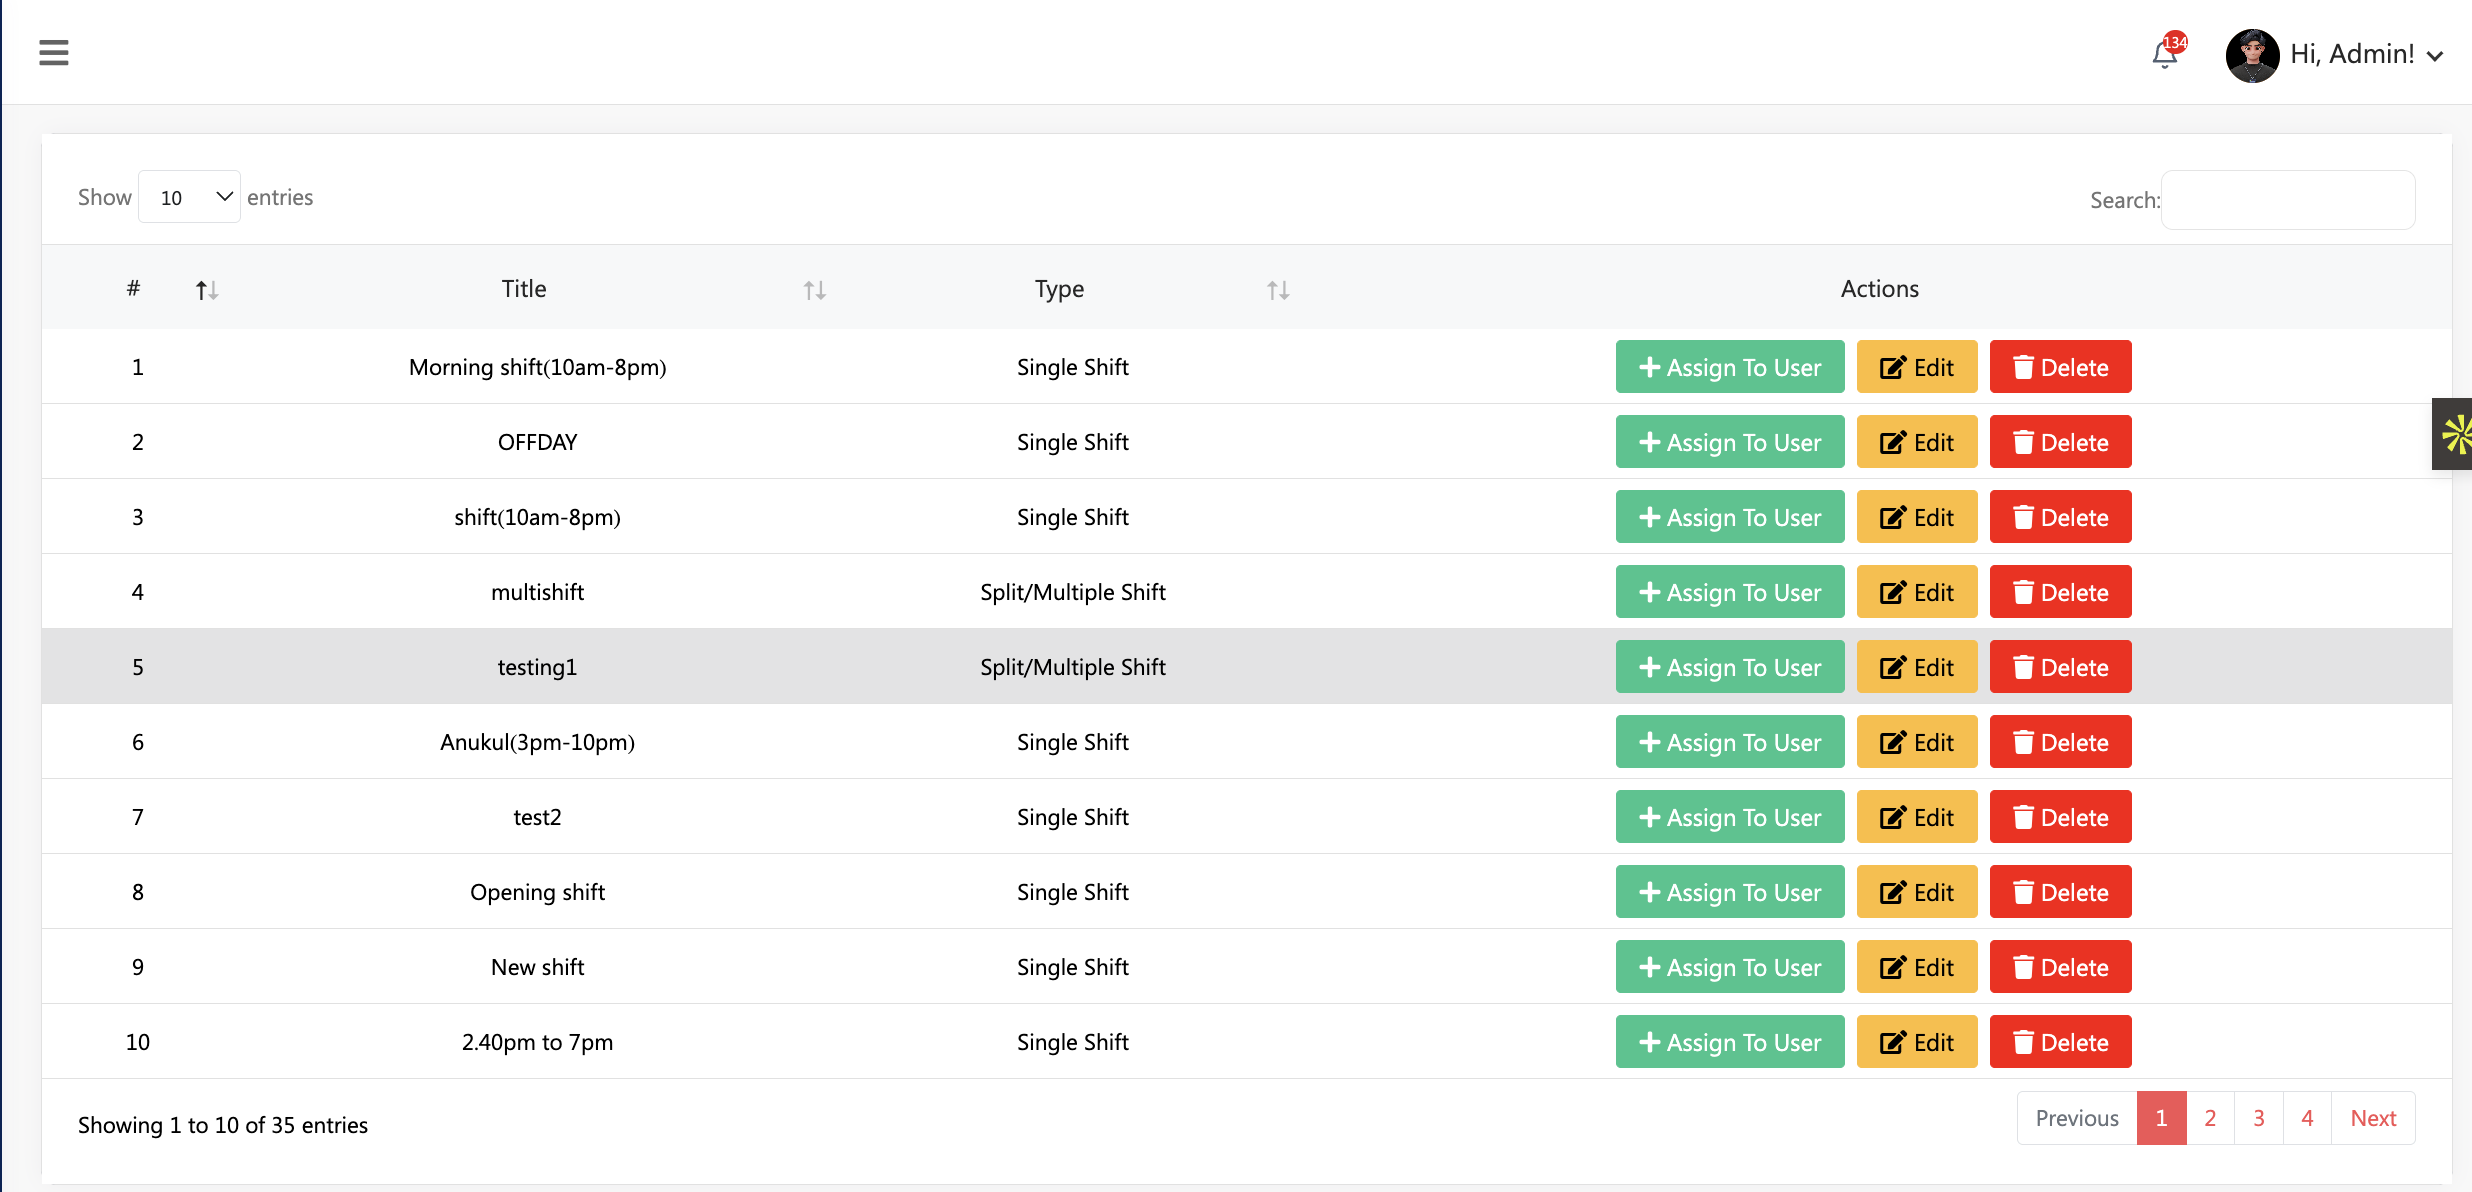Edit the testing1 shift row
Screen dimensions: 2472x1192
[1916, 667]
